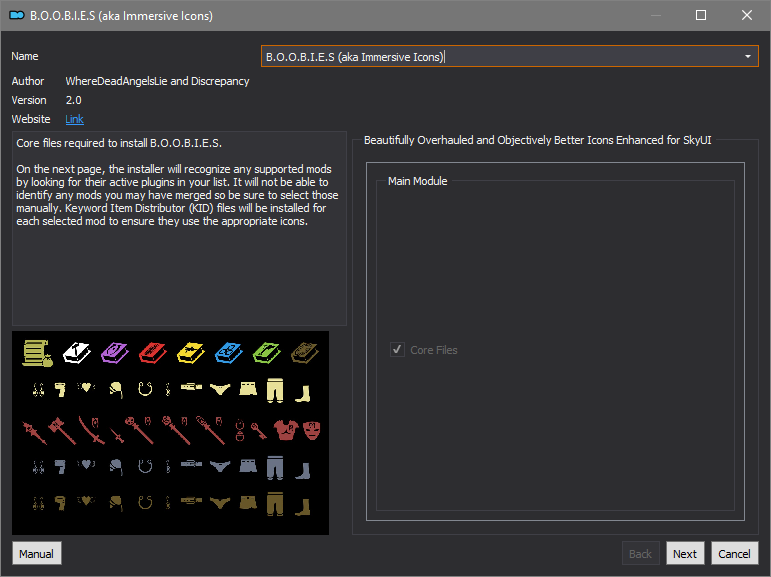Maximize the installer window

[701, 15]
